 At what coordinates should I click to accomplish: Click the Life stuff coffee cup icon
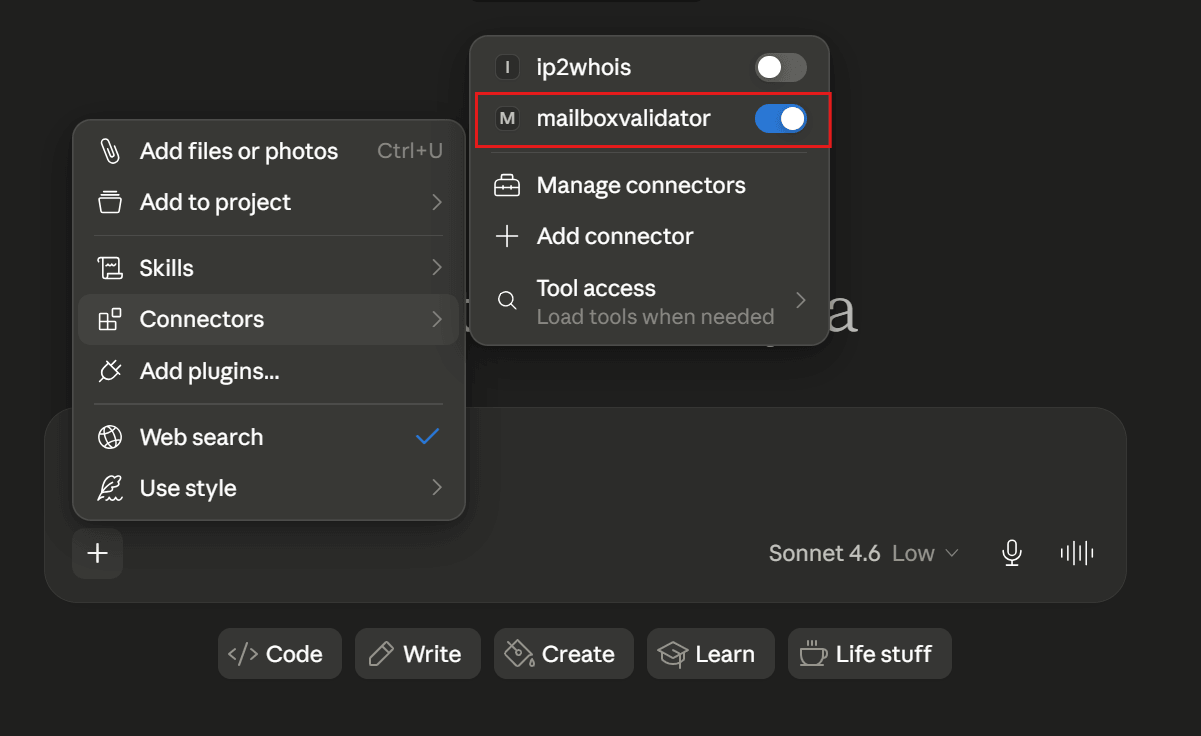tap(813, 654)
